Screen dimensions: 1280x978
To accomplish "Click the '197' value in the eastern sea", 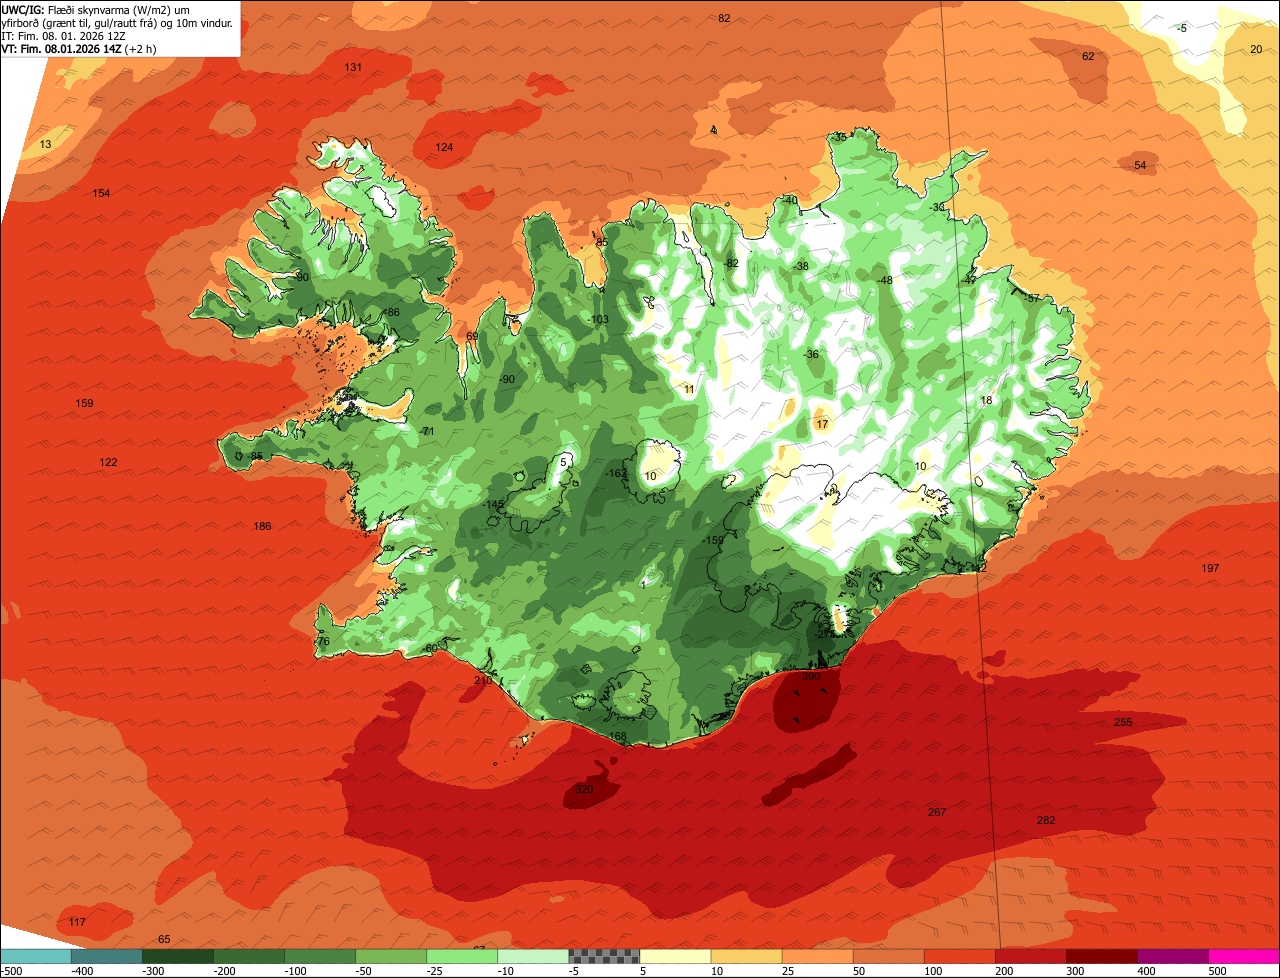I will [x=1210, y=569].
